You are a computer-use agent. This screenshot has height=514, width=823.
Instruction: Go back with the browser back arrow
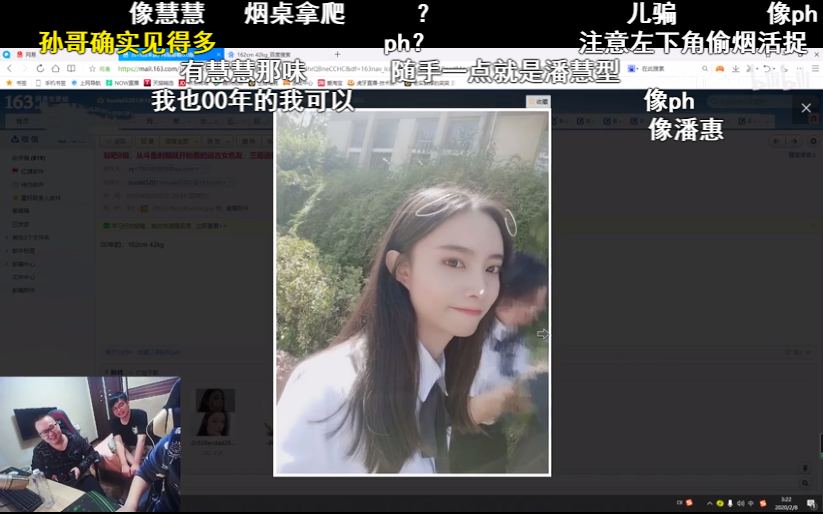[x=9, y=68]
